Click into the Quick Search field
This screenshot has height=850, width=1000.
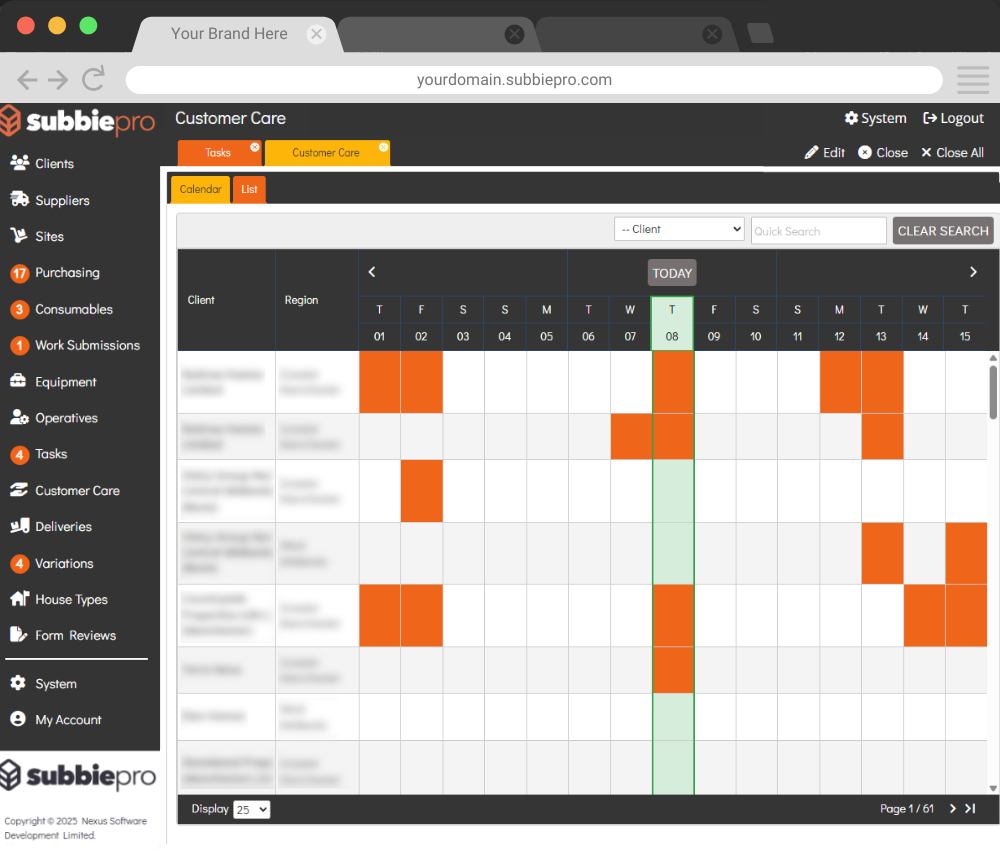(818, 231)
